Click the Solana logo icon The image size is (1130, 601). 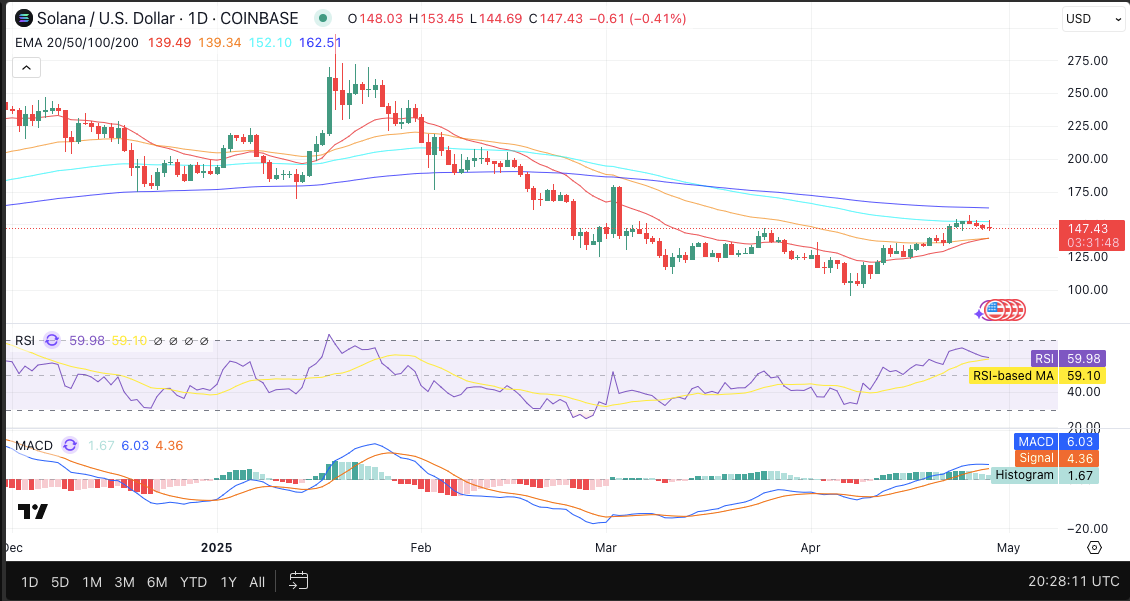24,18
